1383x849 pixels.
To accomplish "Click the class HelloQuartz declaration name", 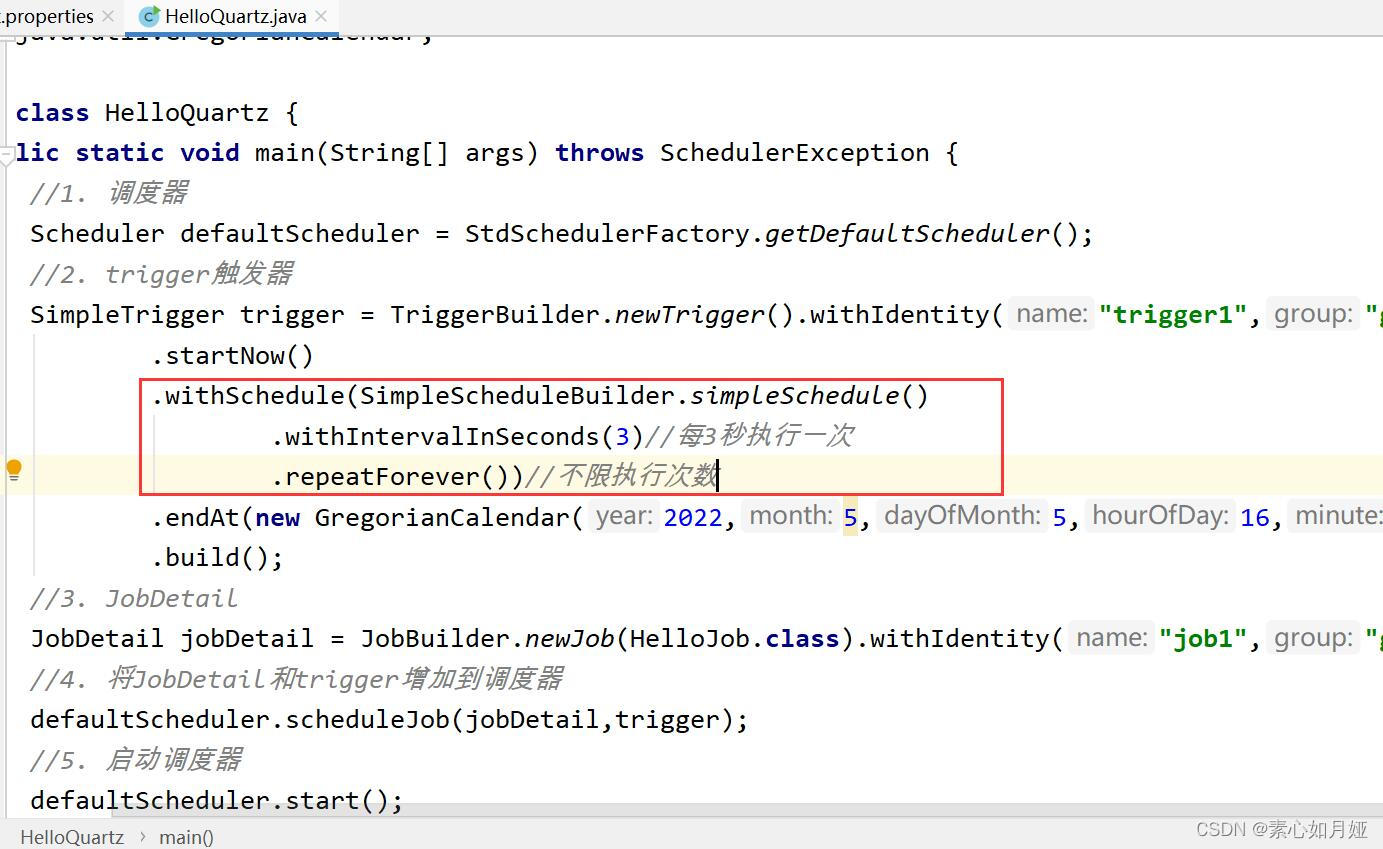I will (x=187, y=112).
